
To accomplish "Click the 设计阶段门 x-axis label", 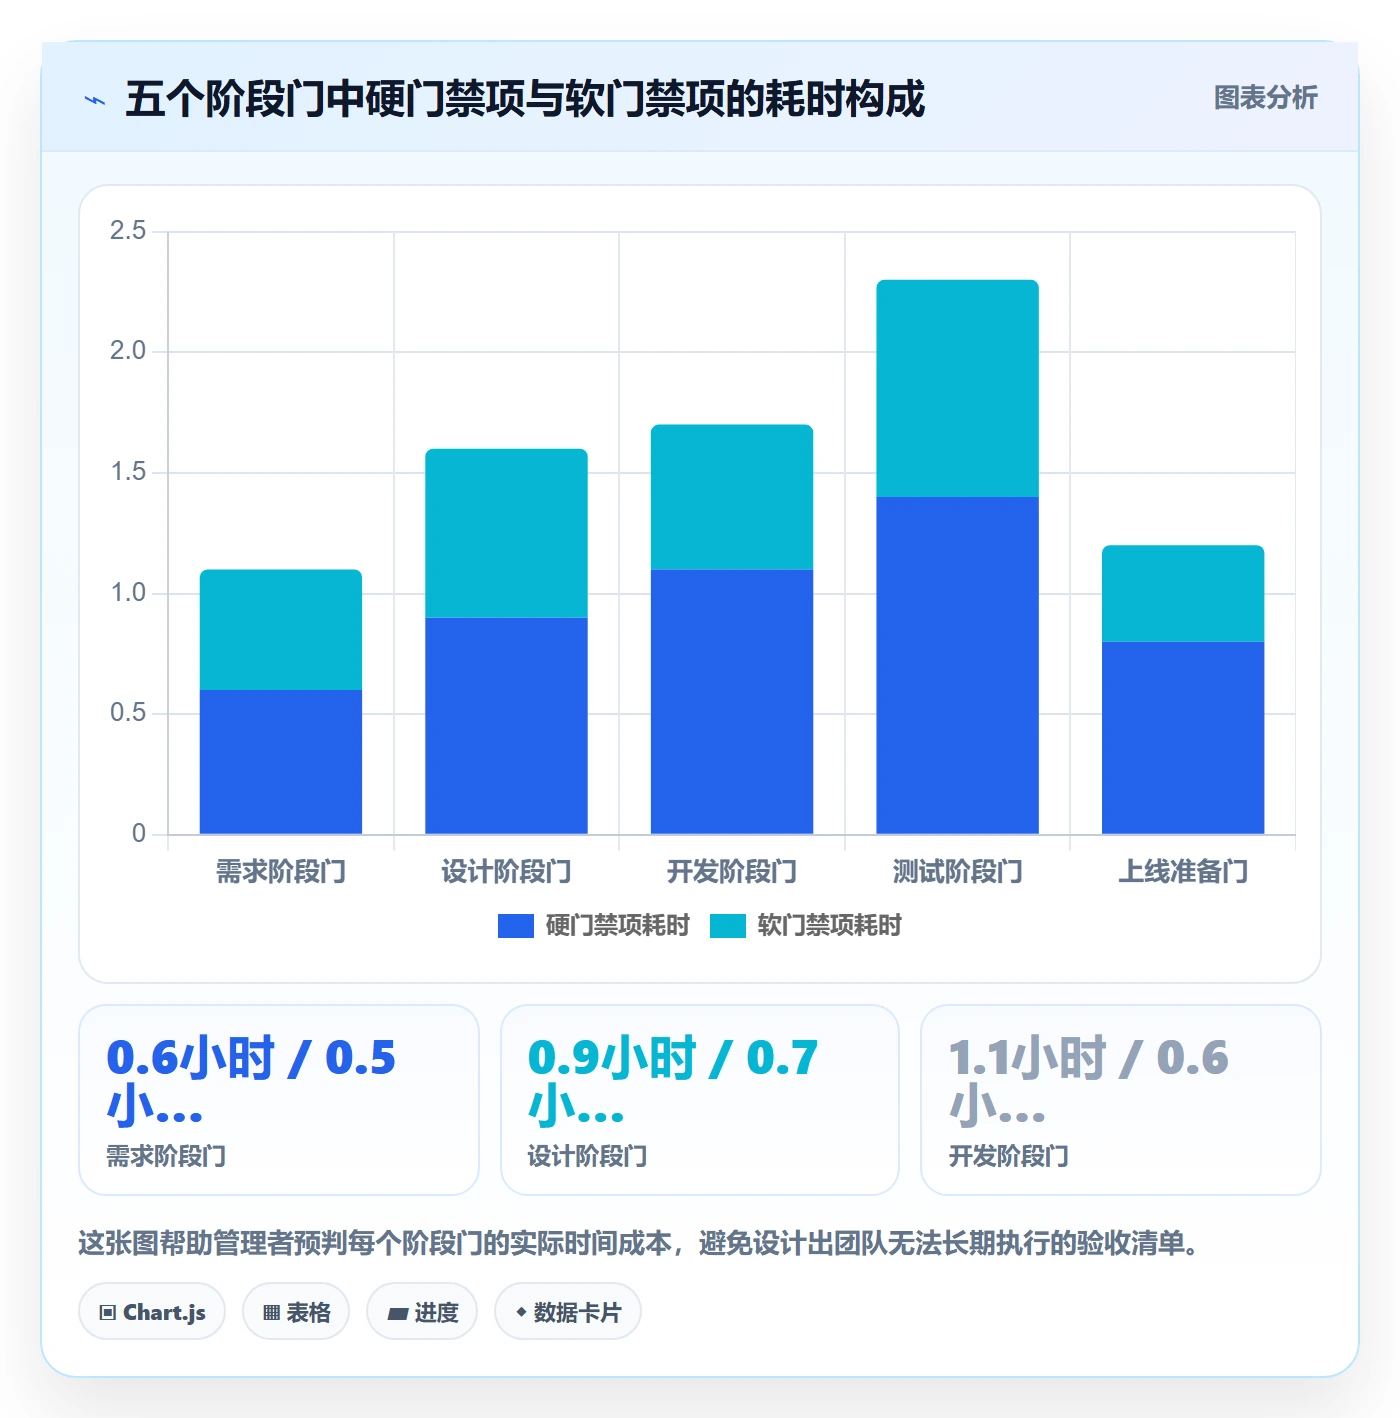I will 506,872.
